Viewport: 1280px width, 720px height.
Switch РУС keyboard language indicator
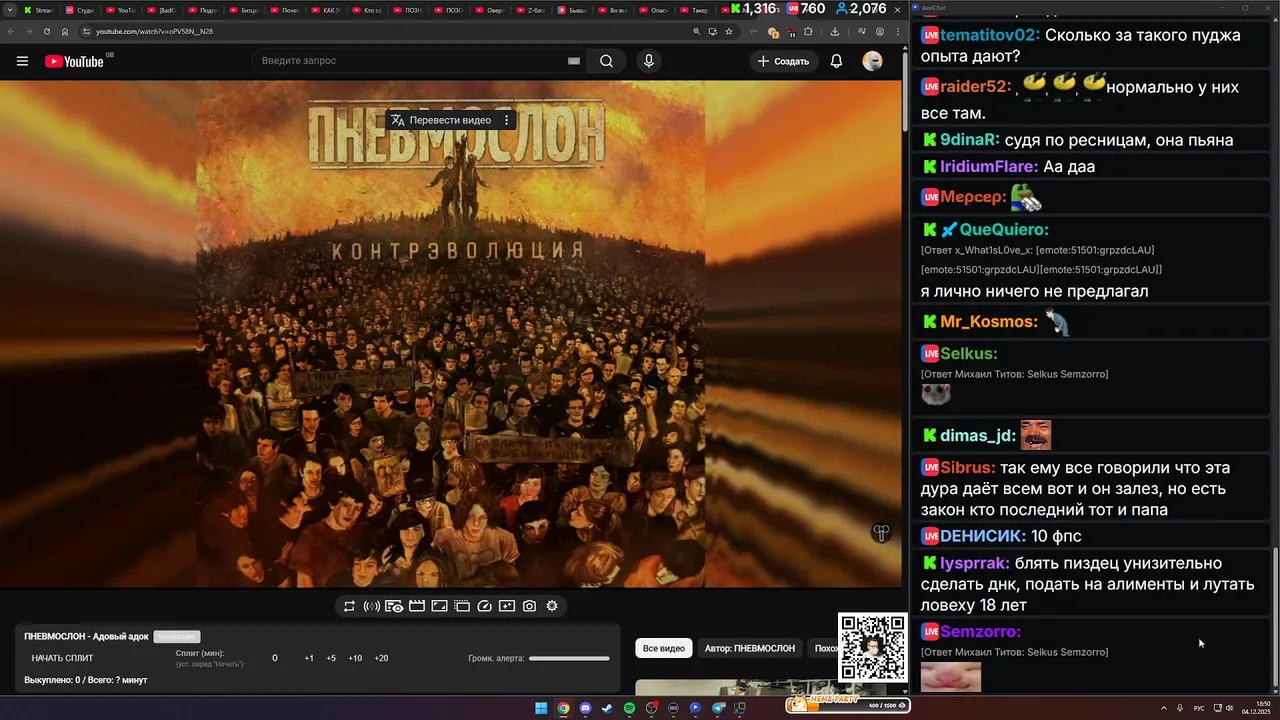click(1199, 708)
